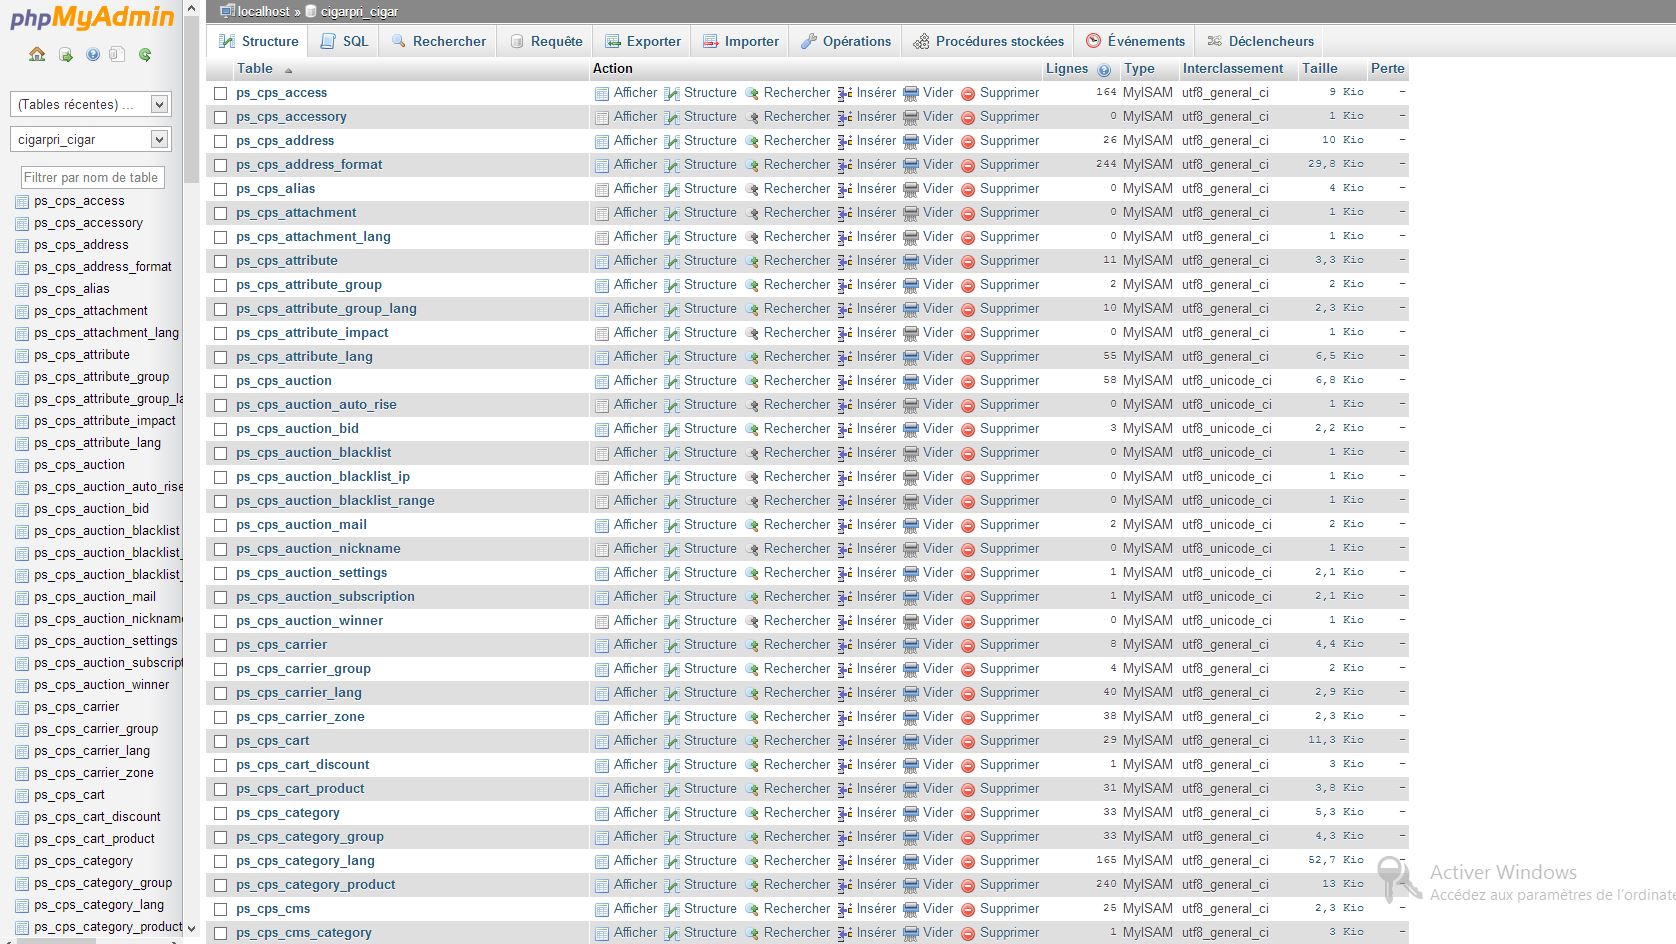Sort by the Table column header
This screenshot has height=944, width=1676.
pos(255,68)
